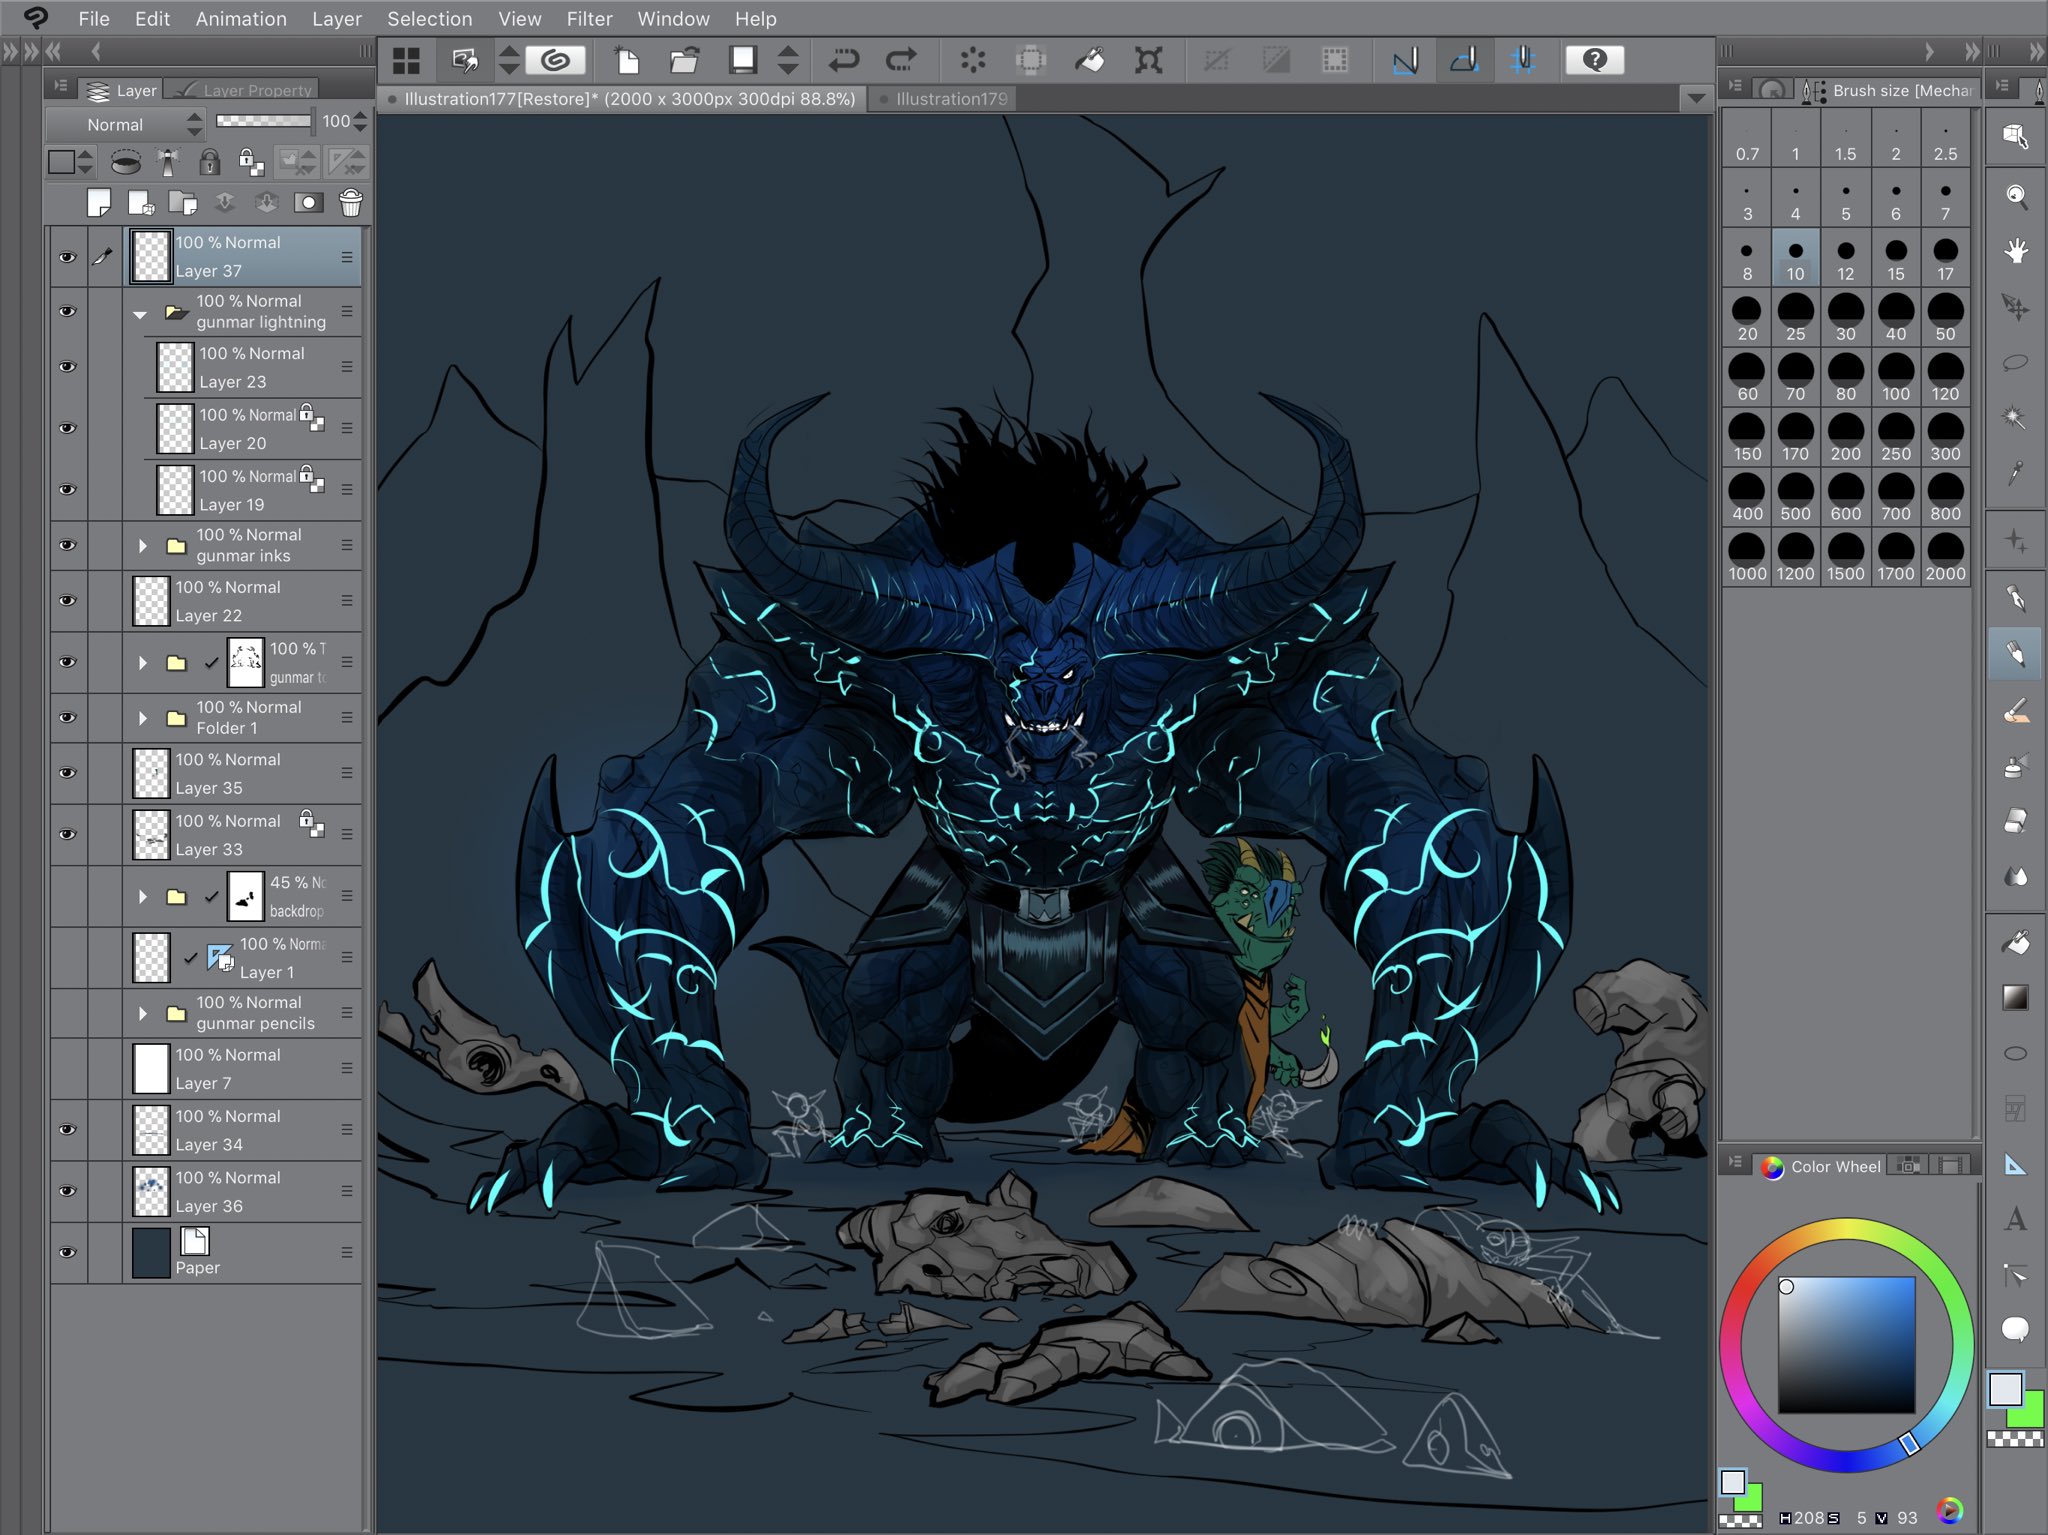
Task: Select the Auto select wand tool
Action: [2016, 416]
